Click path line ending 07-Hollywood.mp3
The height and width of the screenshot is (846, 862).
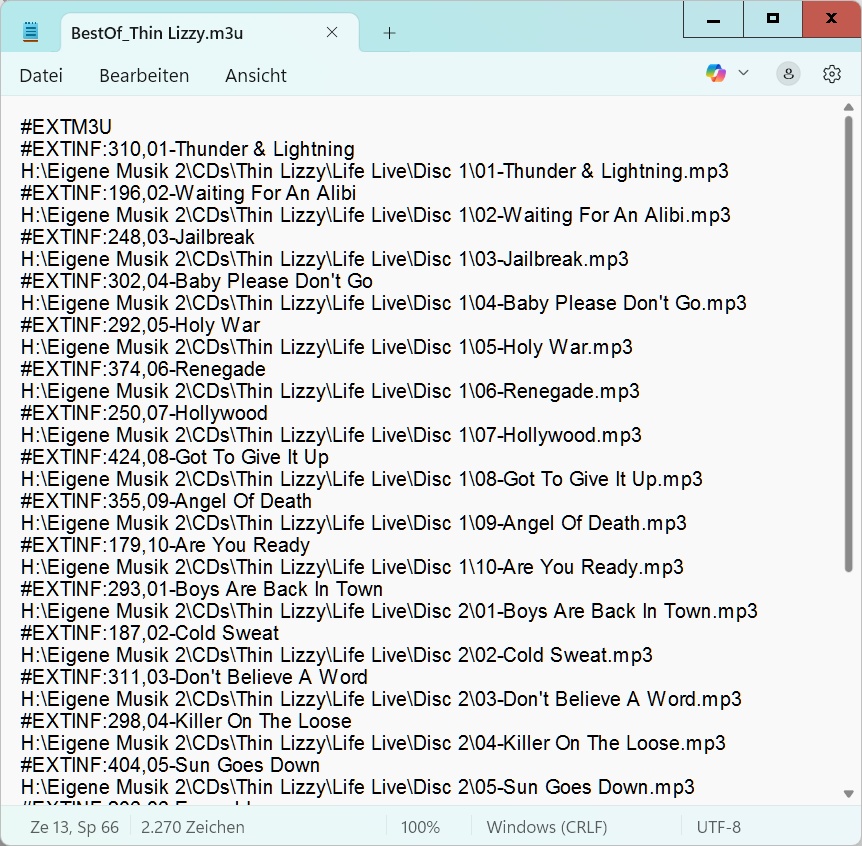[x=331, y=435]
